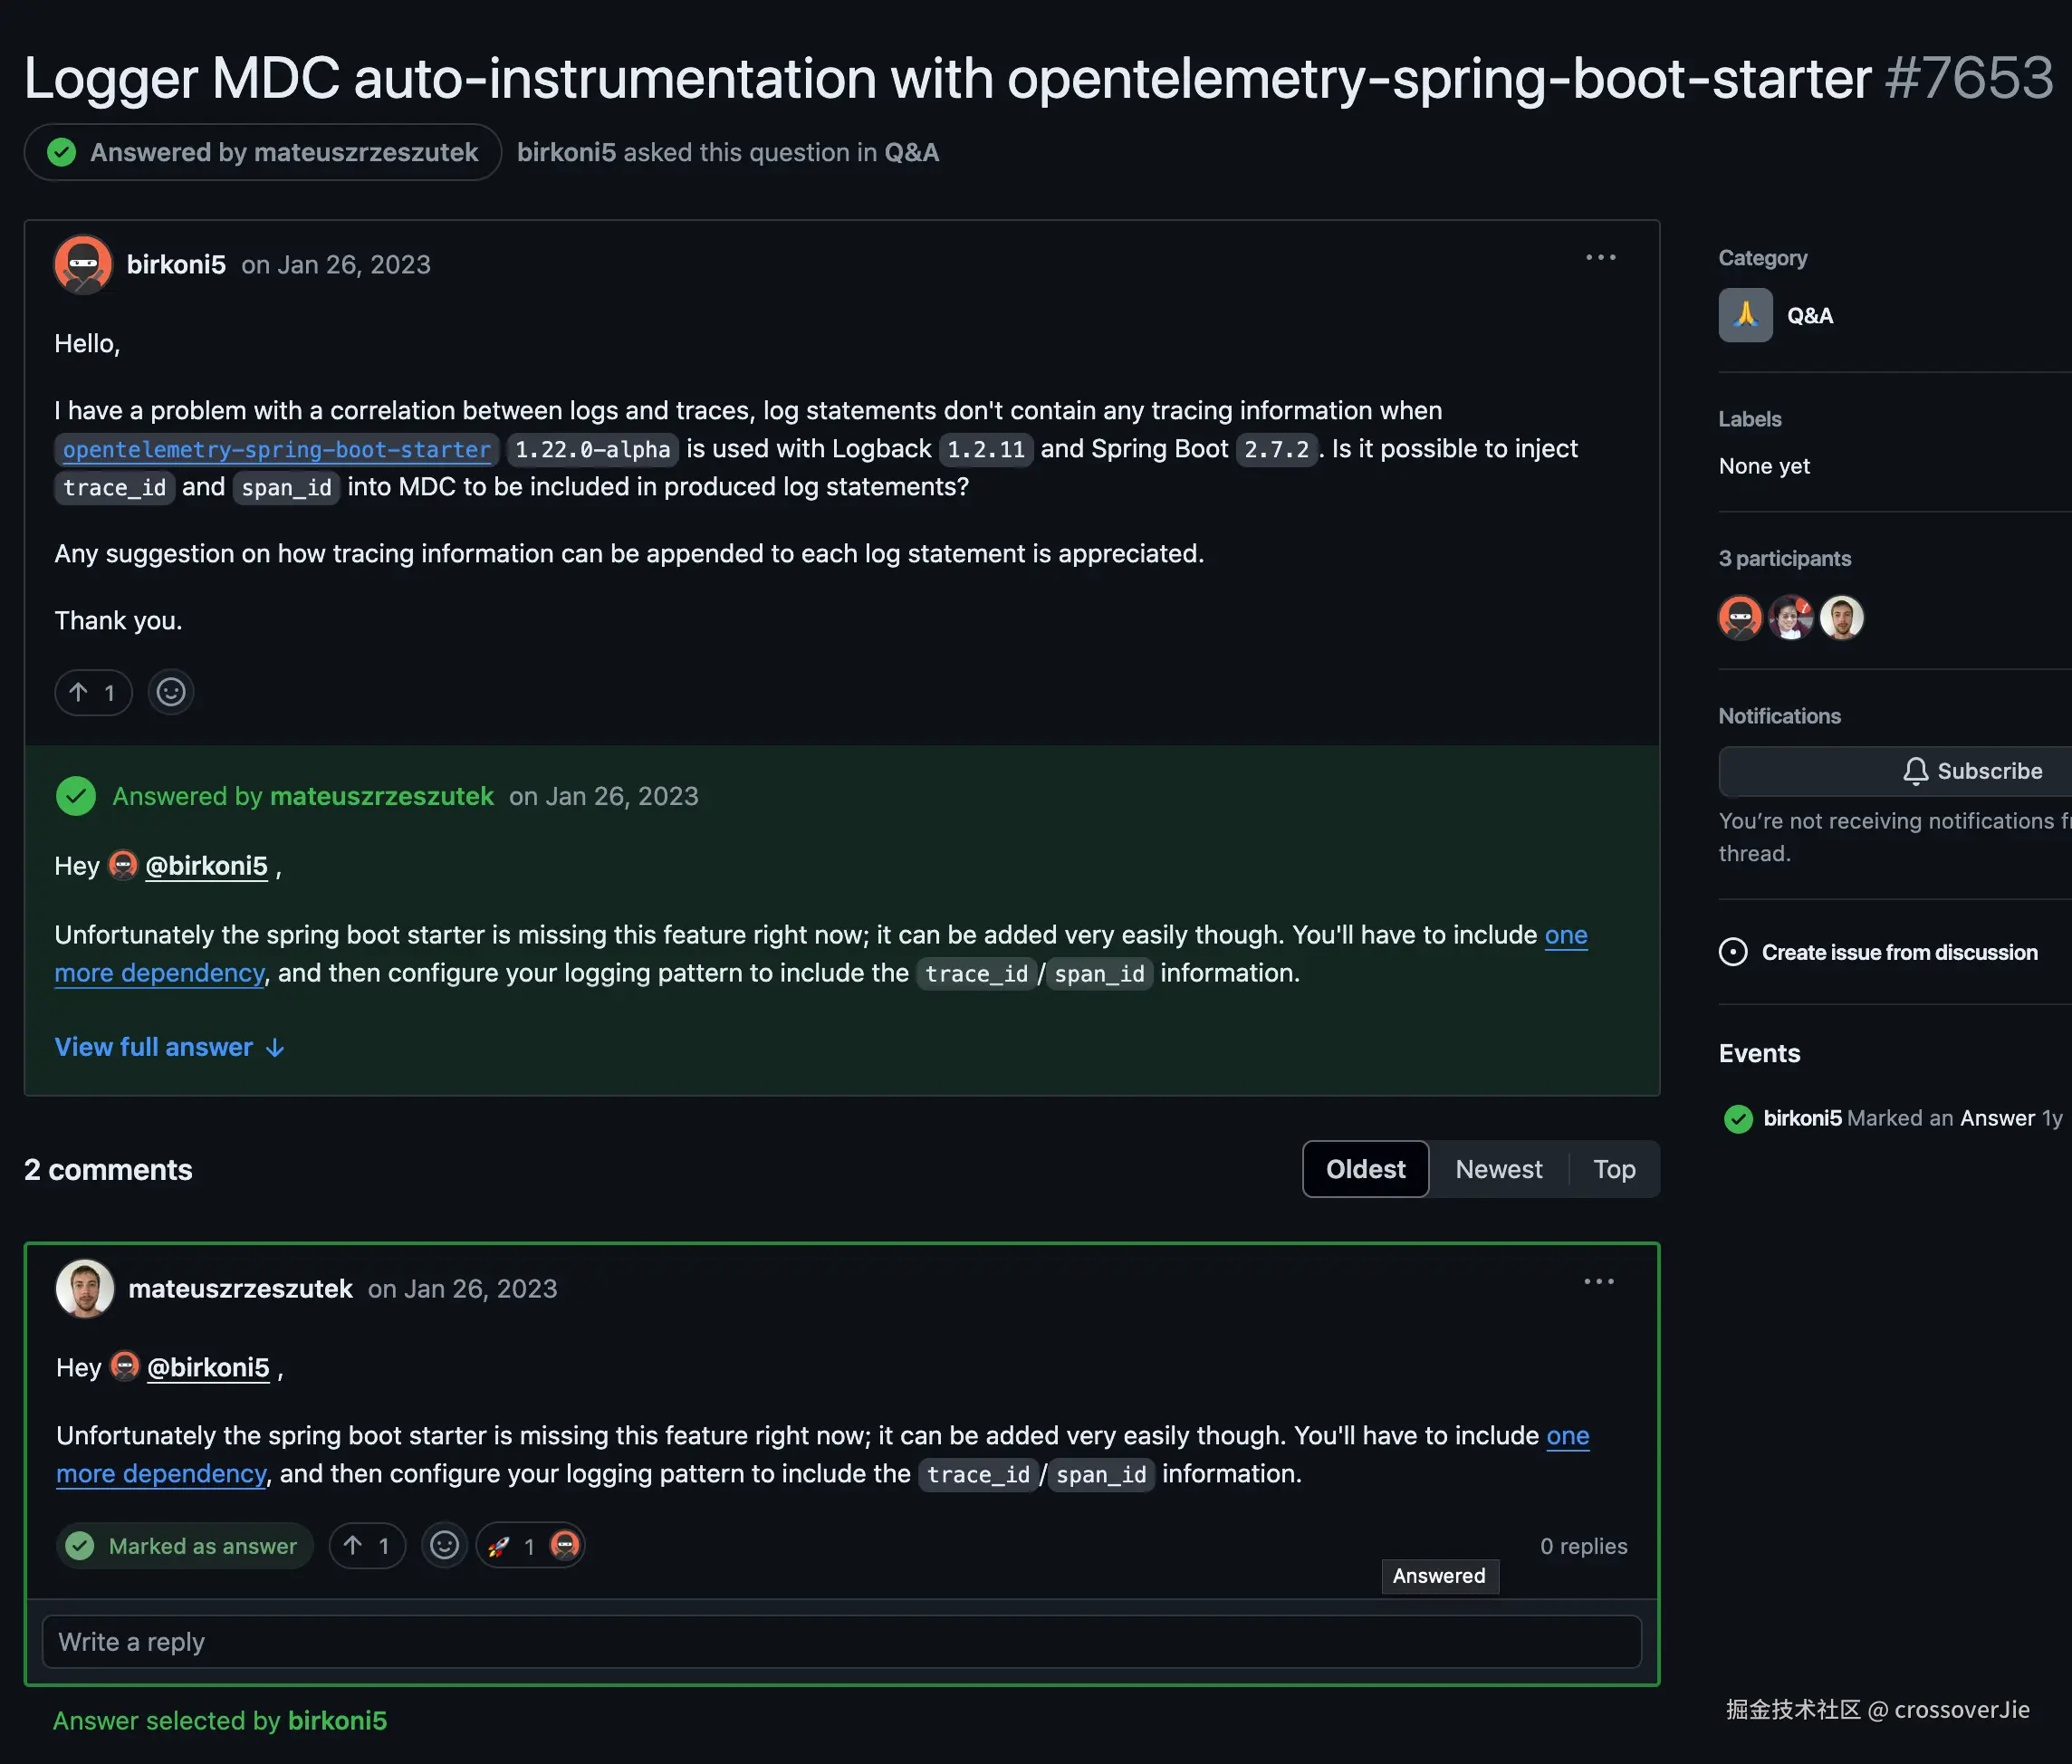This screenshot has height=1764, width=2072.
Task: Click Create issue from discussion
Action: coord(1898,952)
